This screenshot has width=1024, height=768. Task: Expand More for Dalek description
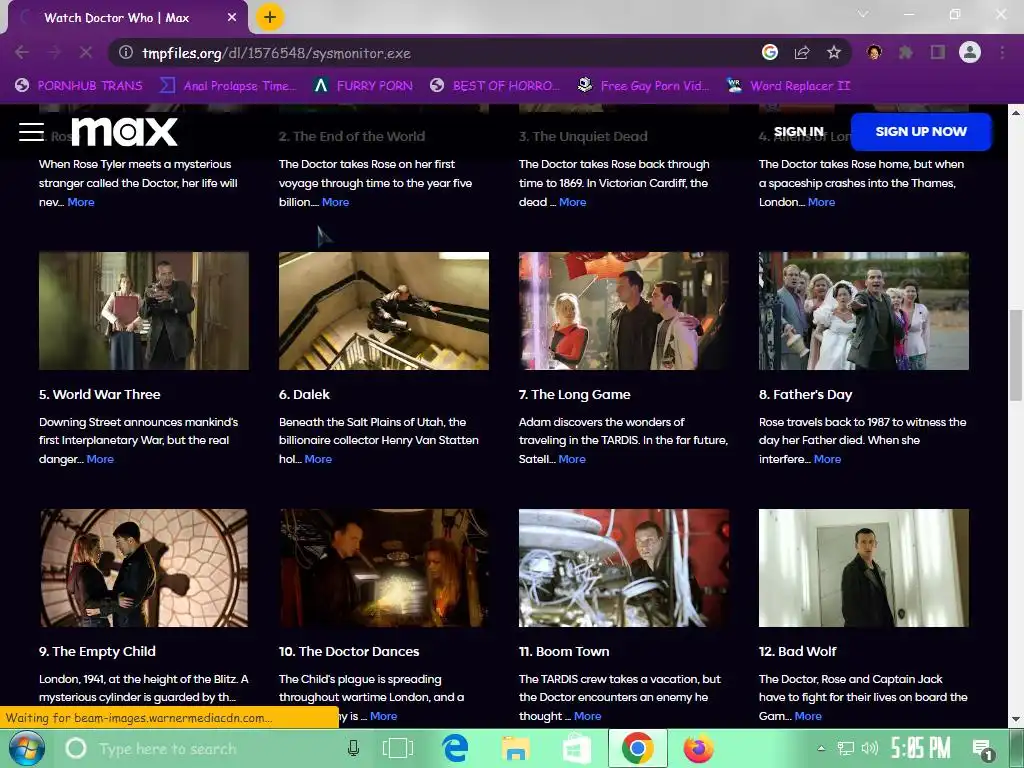point(318,459)
